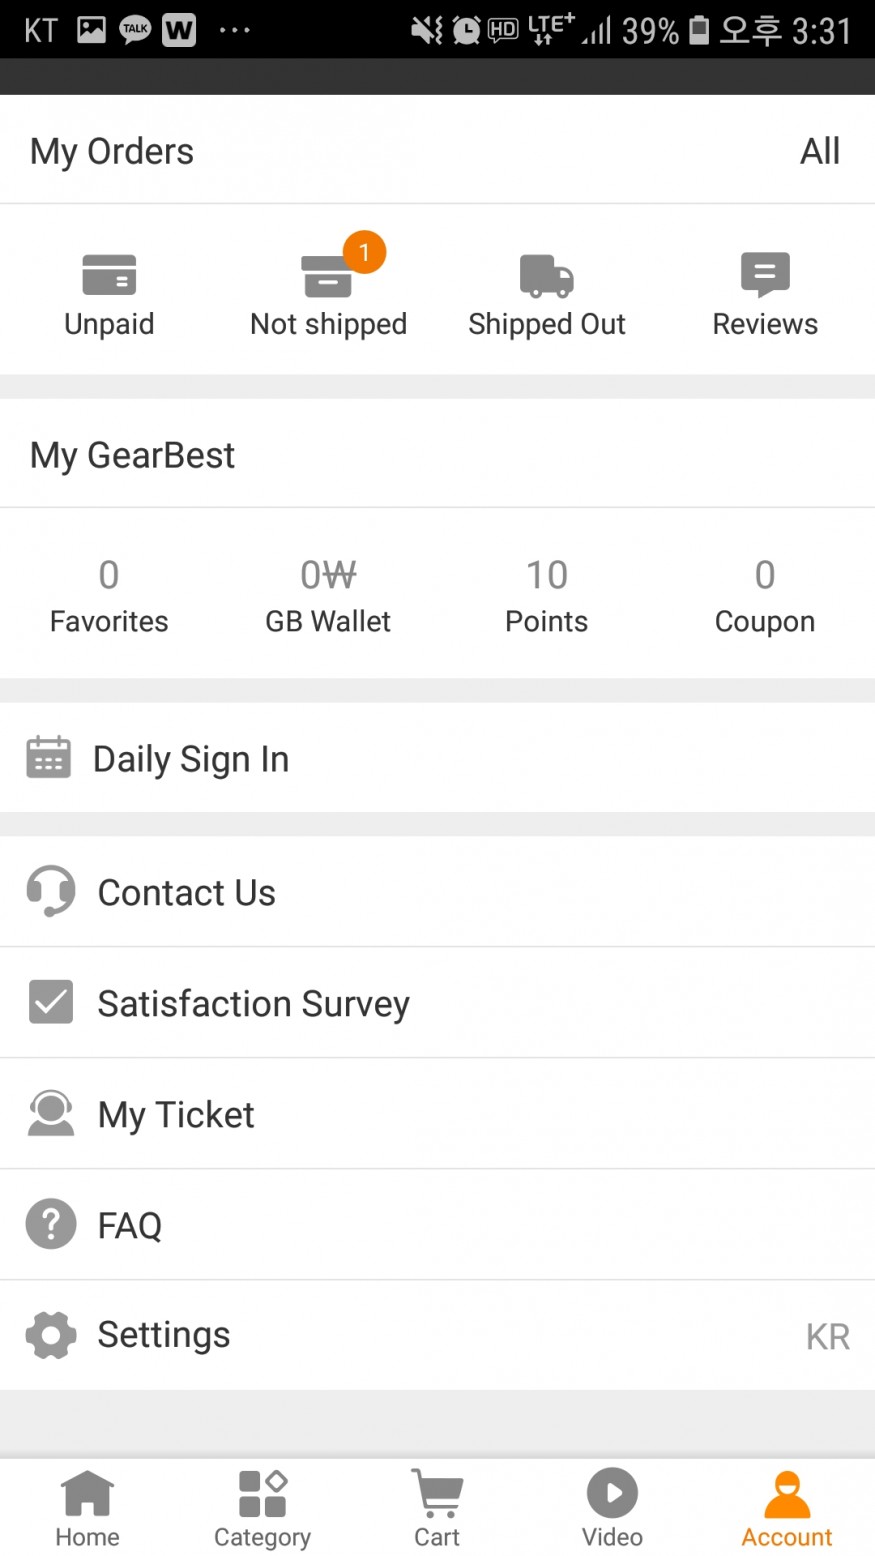
Task: Go to the Cart tab
Action: 437,1508
